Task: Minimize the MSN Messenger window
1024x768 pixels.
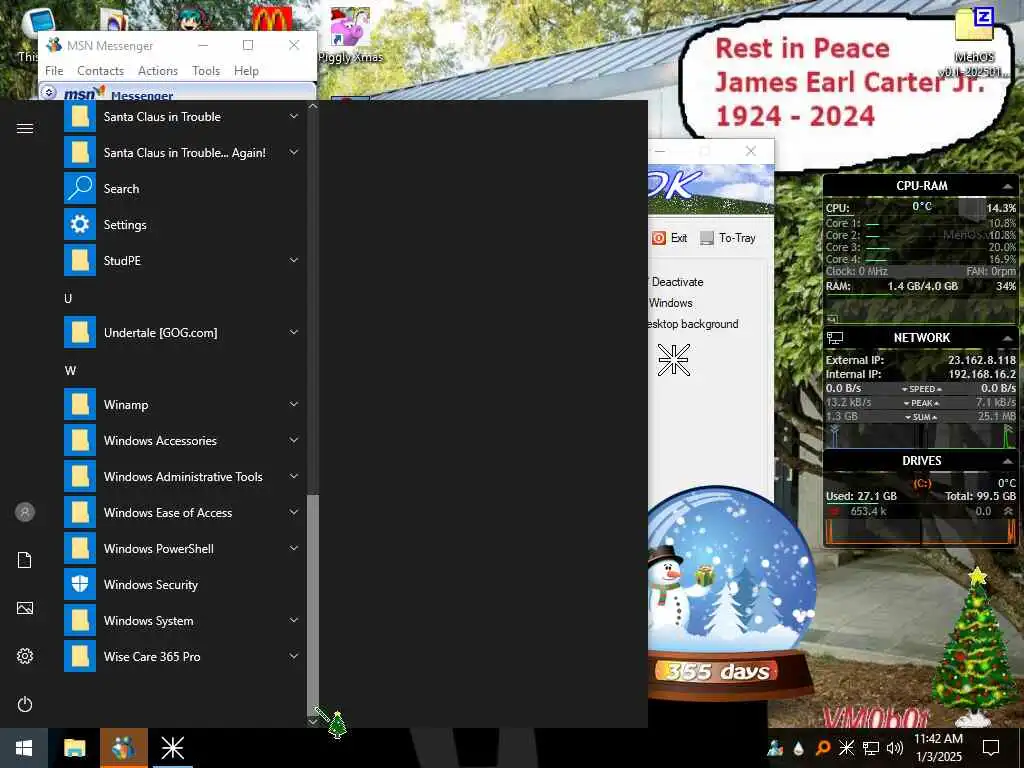Action: [x=203, y=45]
